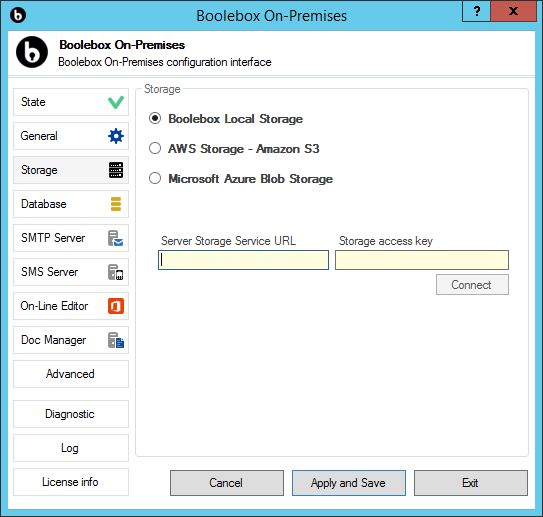Viewport: 543px width, 517px height.
Task: Open the Advanced section
Action: [71, 374]
